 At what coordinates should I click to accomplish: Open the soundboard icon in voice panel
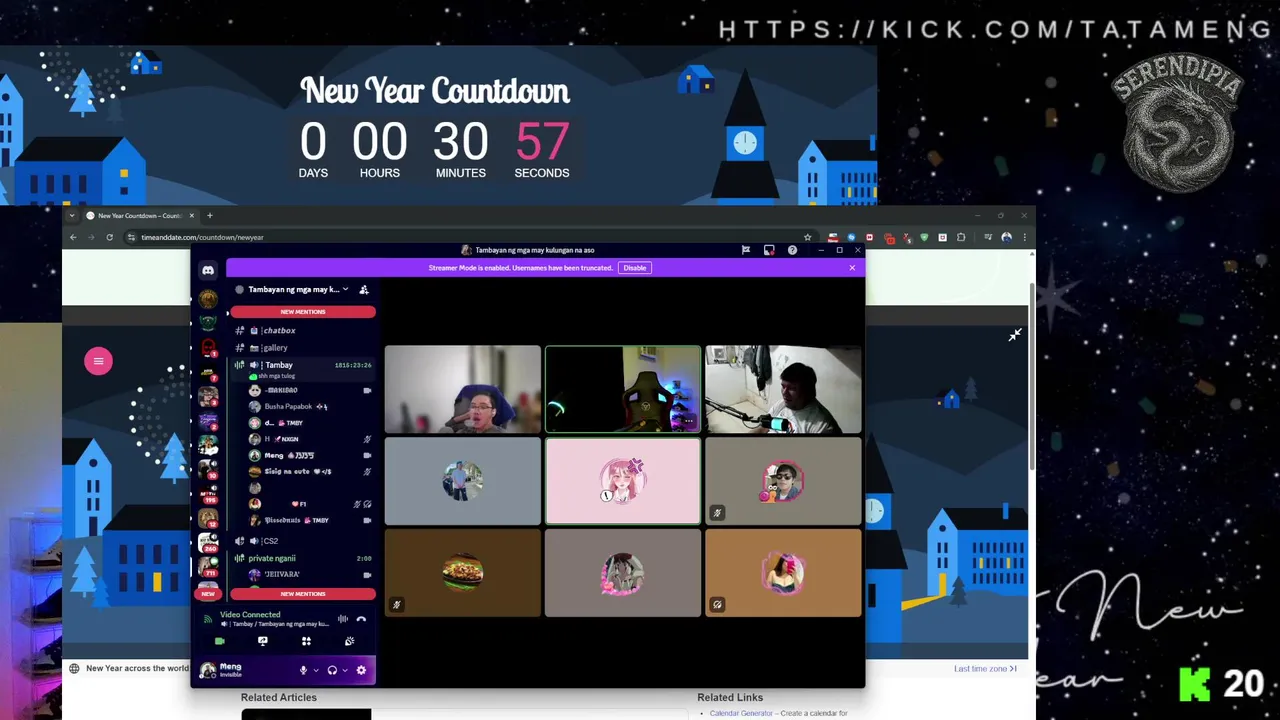click(x=349, y=641)
